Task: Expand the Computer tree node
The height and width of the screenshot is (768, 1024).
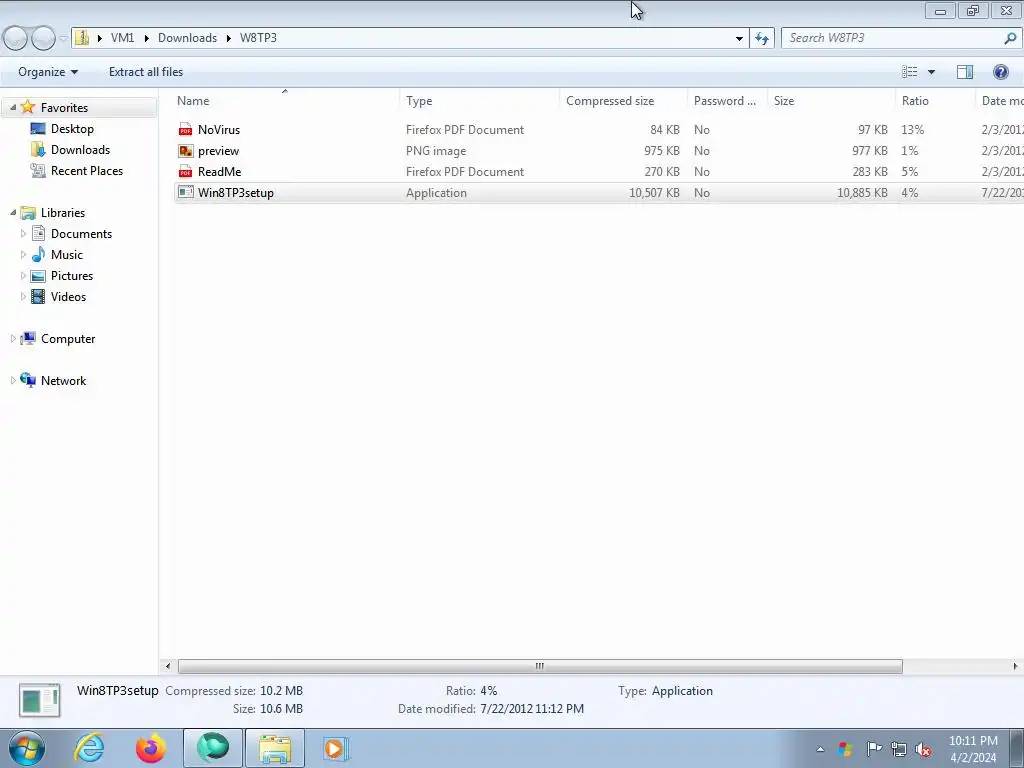Action: (x=13, y=338)
